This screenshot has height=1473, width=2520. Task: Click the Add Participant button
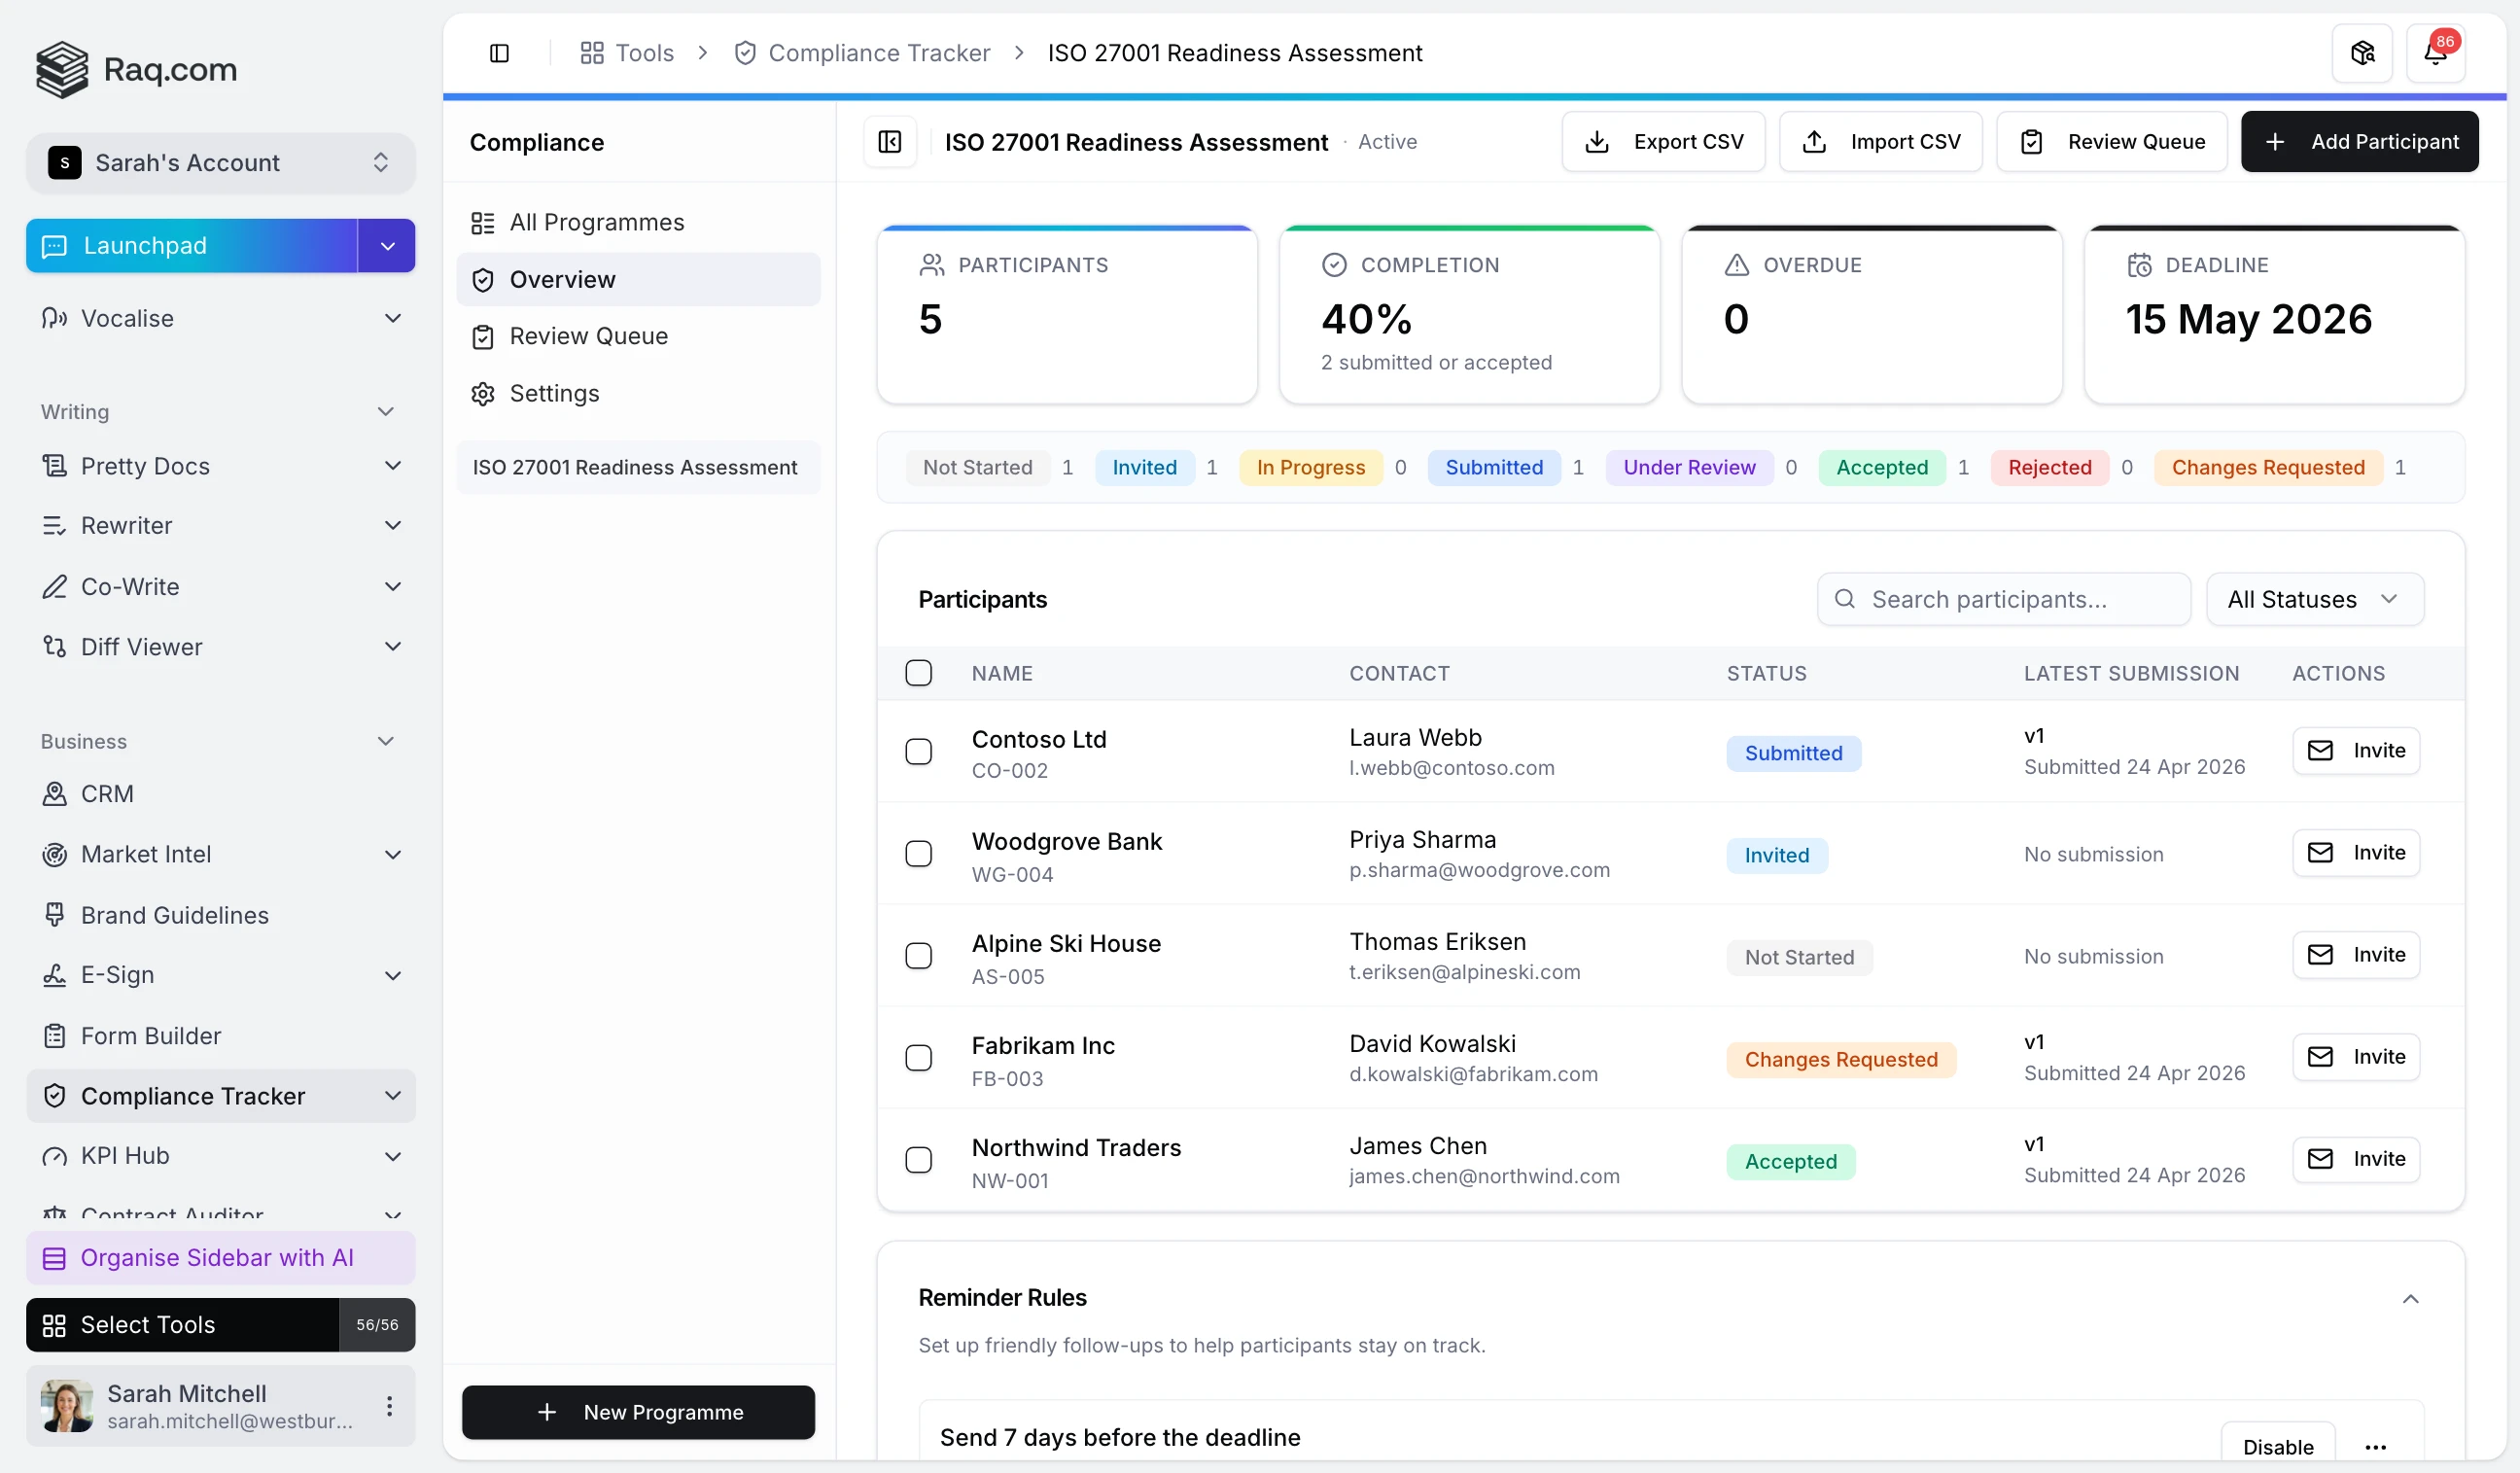click(2359, 141)
